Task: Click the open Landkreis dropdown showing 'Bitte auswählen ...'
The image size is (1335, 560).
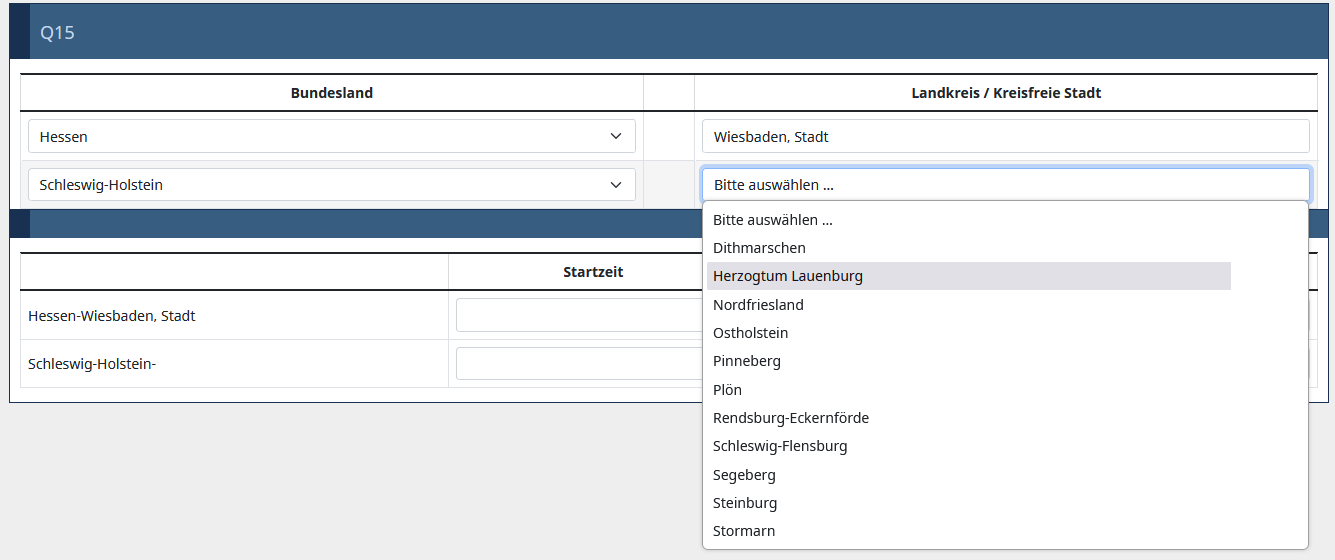Action: click(x=1005, y=185)
